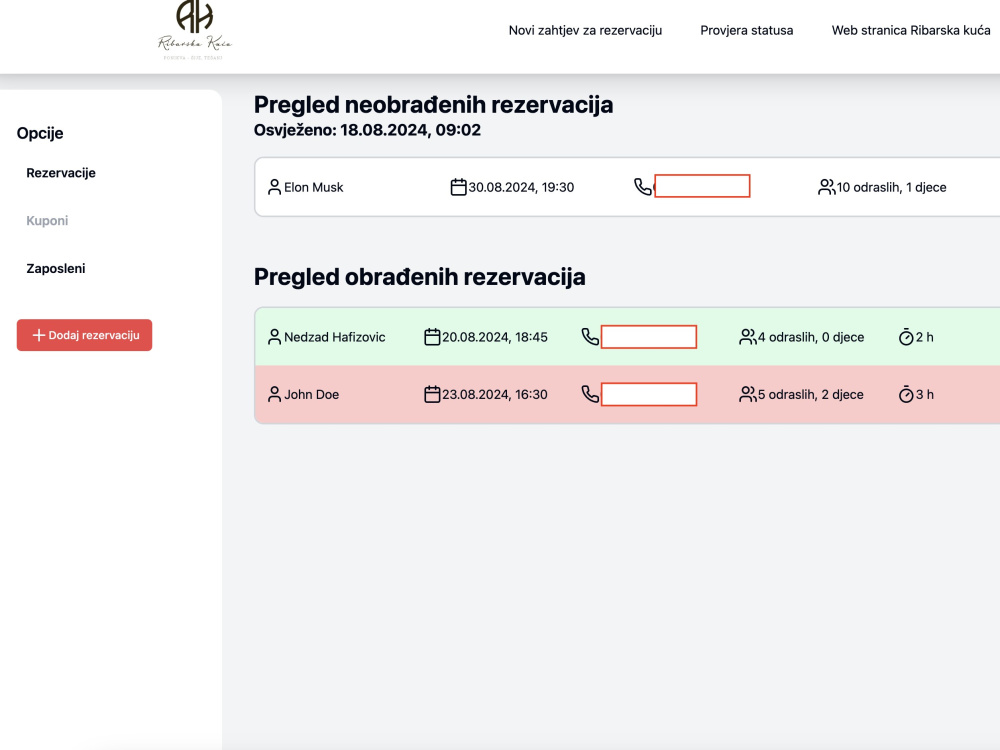The height and width of the screenshot is (750, 1000).
Task: Click the date 20.08.2024, 18:45
Action: (x=494, y=337)
